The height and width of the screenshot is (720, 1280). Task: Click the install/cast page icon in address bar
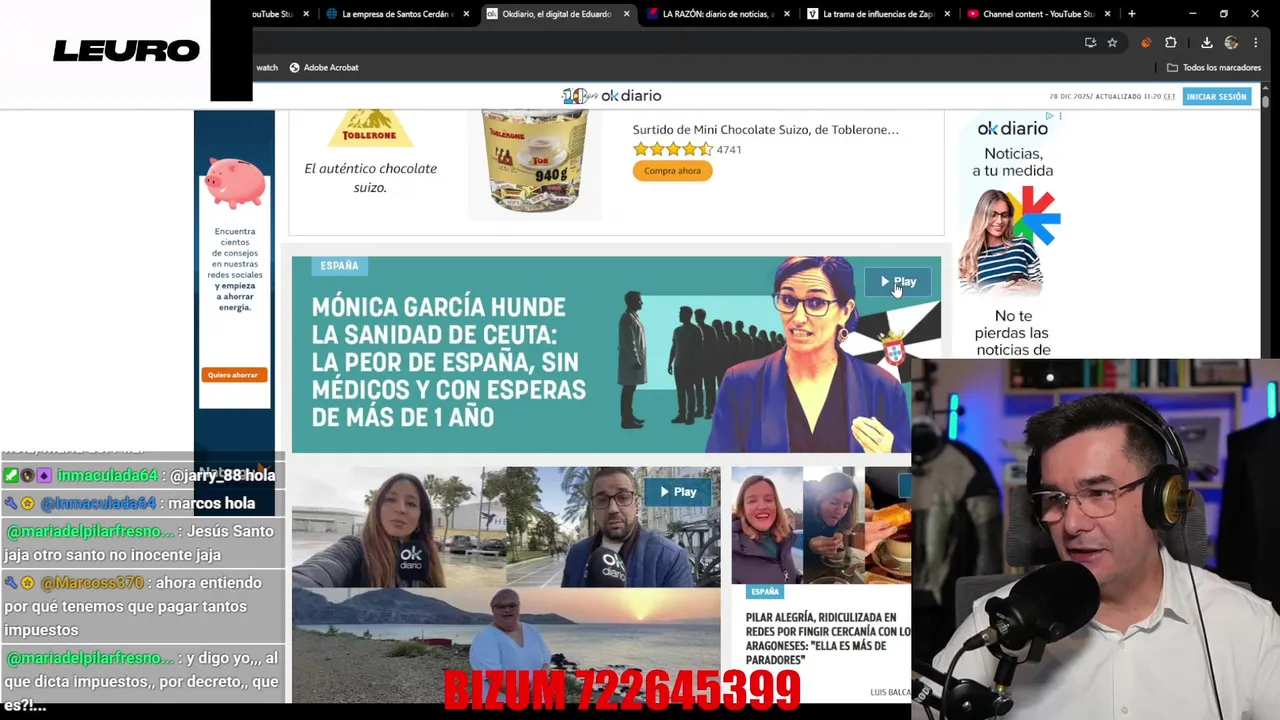1090,43
